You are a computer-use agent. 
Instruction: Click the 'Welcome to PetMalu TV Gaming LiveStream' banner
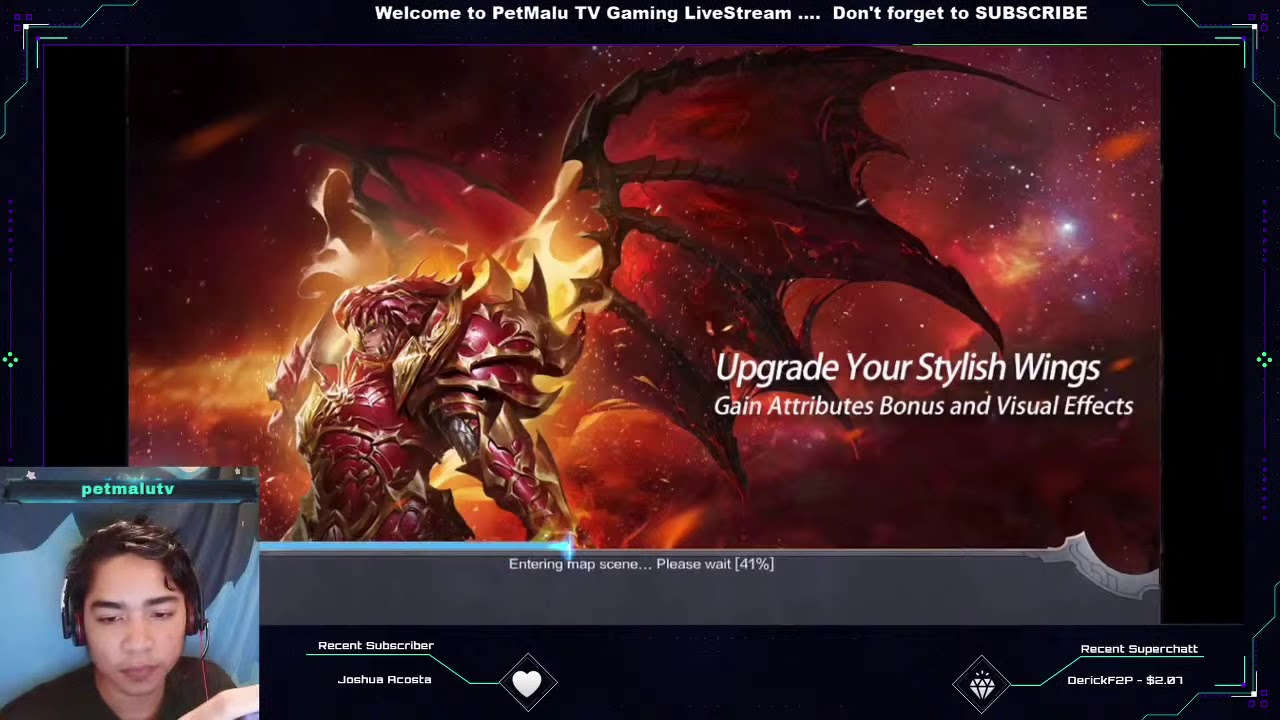(x=731, y=13)
